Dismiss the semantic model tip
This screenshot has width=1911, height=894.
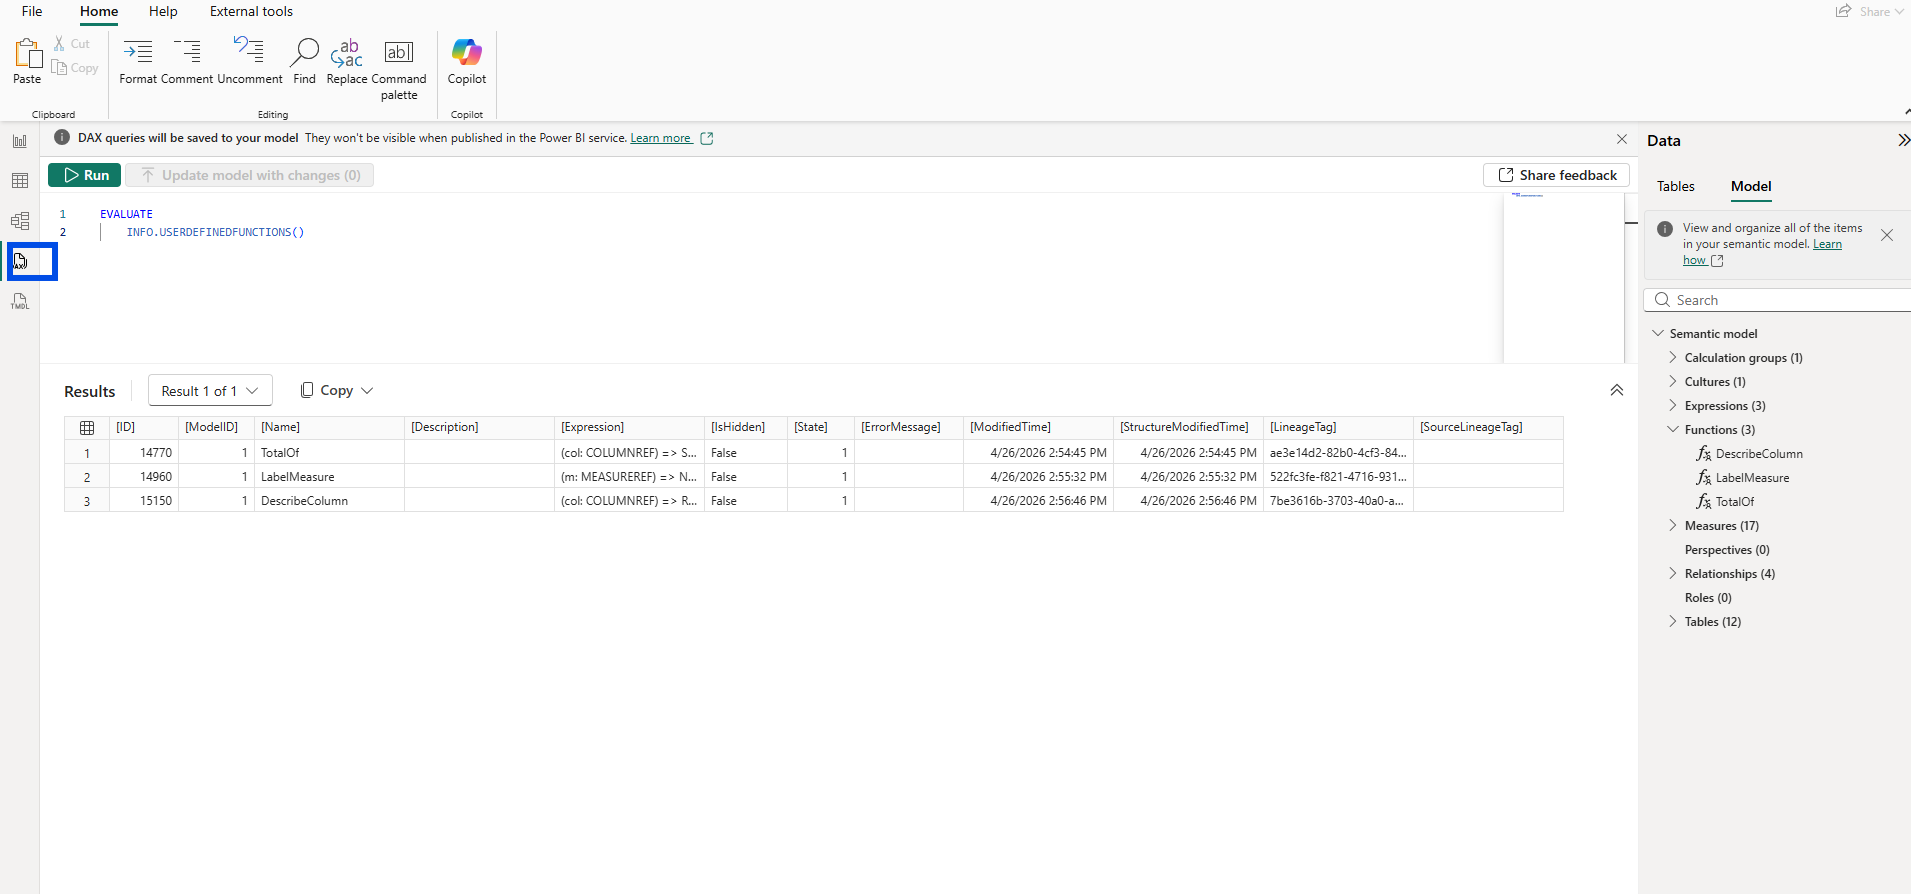click(1887, 235)
